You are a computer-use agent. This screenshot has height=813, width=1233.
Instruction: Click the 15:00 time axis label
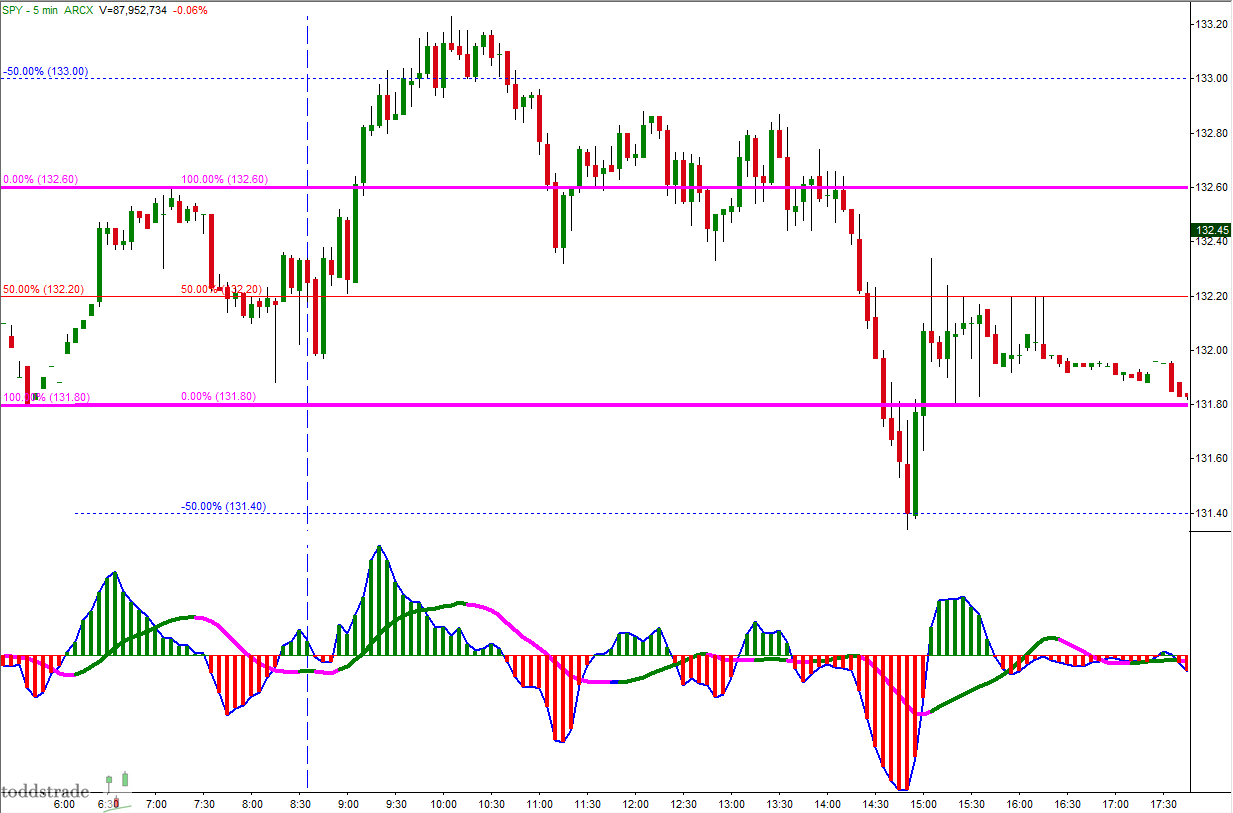pos(922,803)
